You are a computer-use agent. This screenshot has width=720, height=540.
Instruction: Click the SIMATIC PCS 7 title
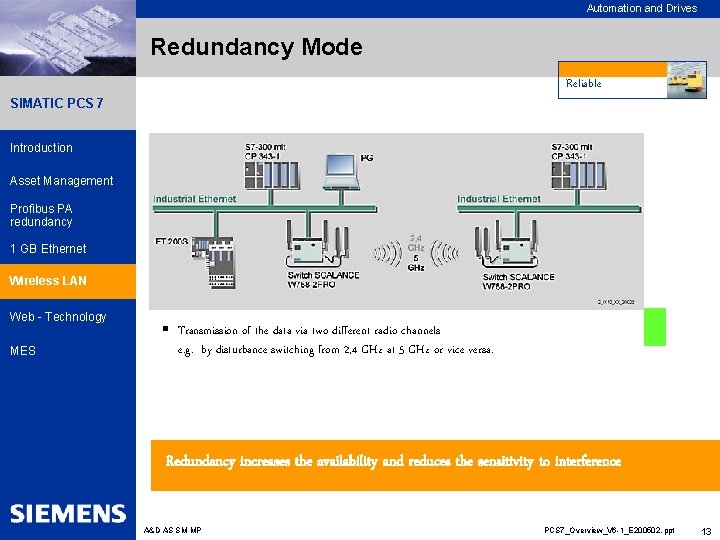[57, 103]
